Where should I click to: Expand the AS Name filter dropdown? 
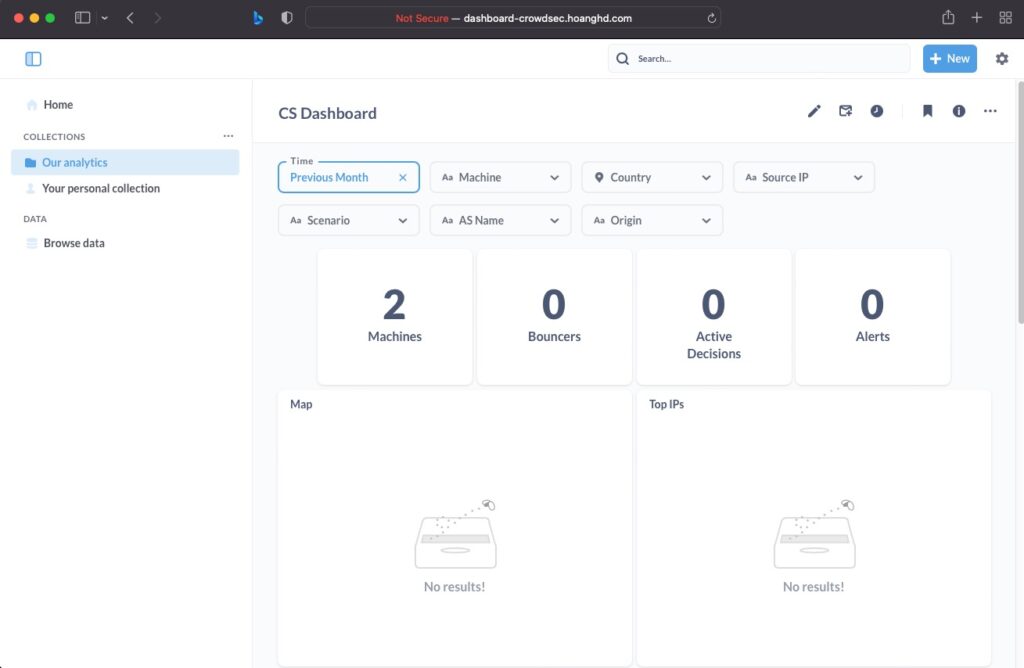coord(500,221)
